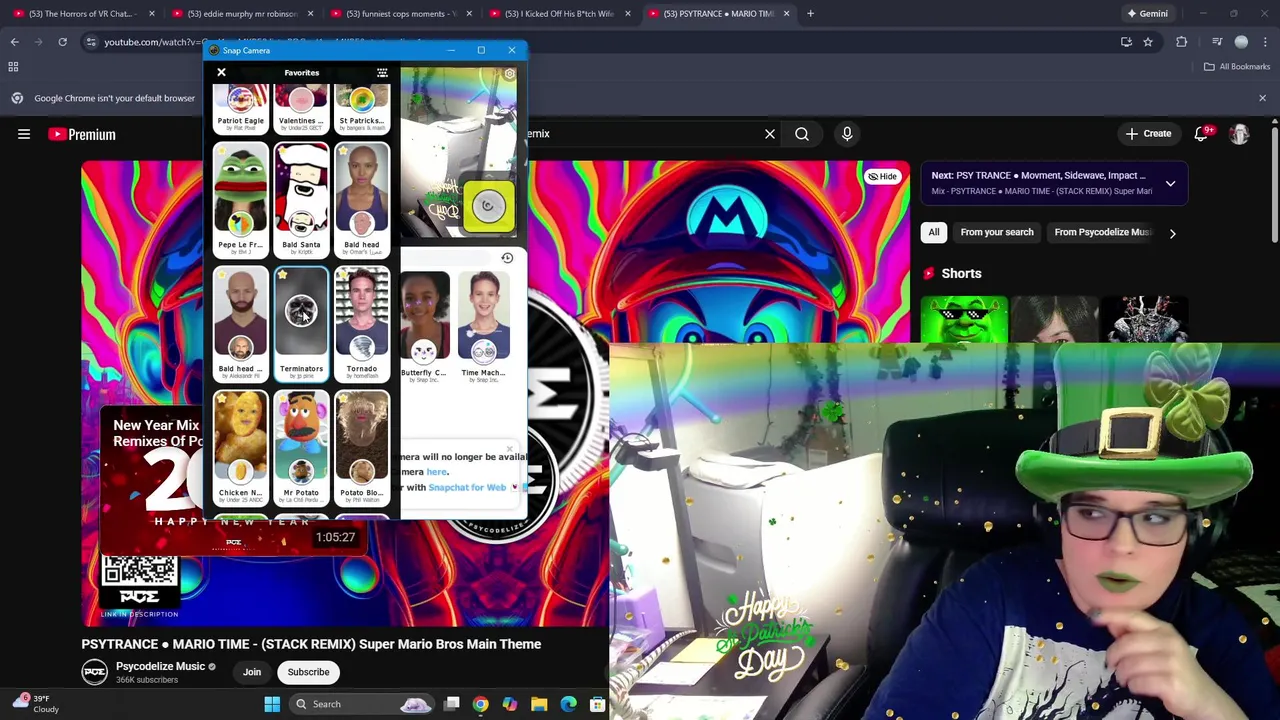Follow the 'here' link in Snap Camera notice
The image size is (1280, 720).
coord(437,472)
